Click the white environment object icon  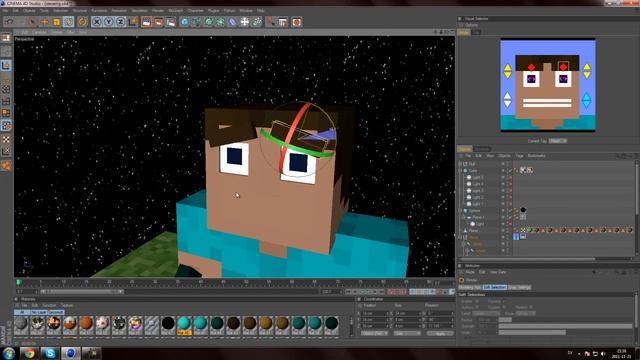pyautogui.click(x=244, y=22)
